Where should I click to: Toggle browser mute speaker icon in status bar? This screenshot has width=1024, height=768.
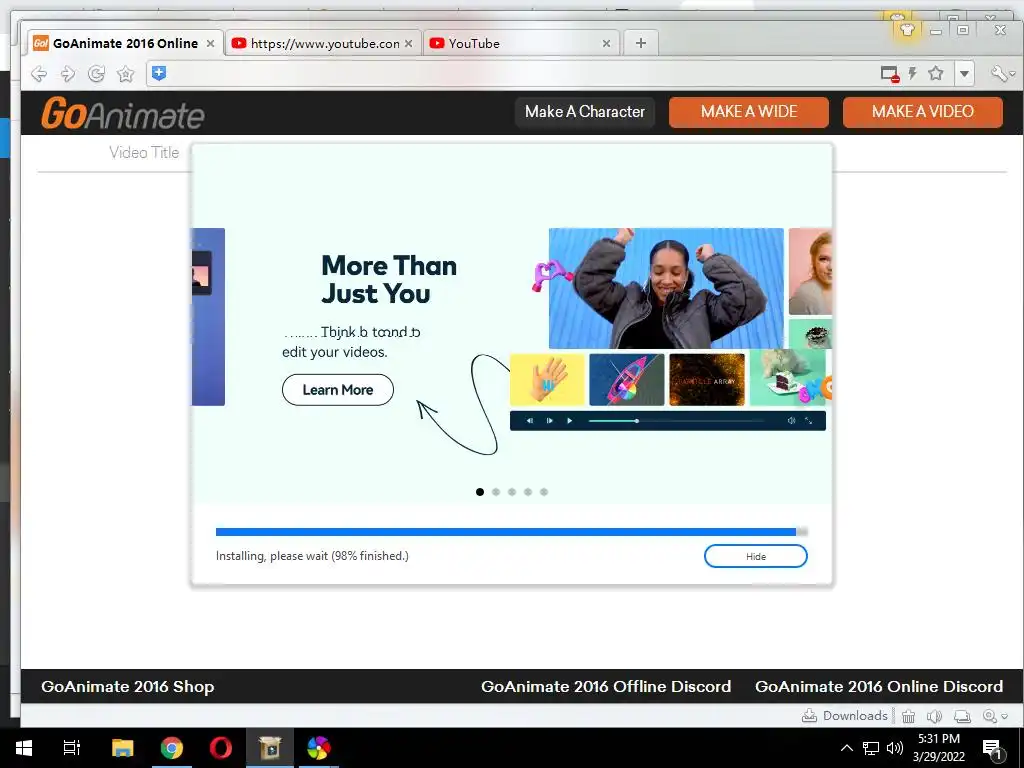pos(935,716)
